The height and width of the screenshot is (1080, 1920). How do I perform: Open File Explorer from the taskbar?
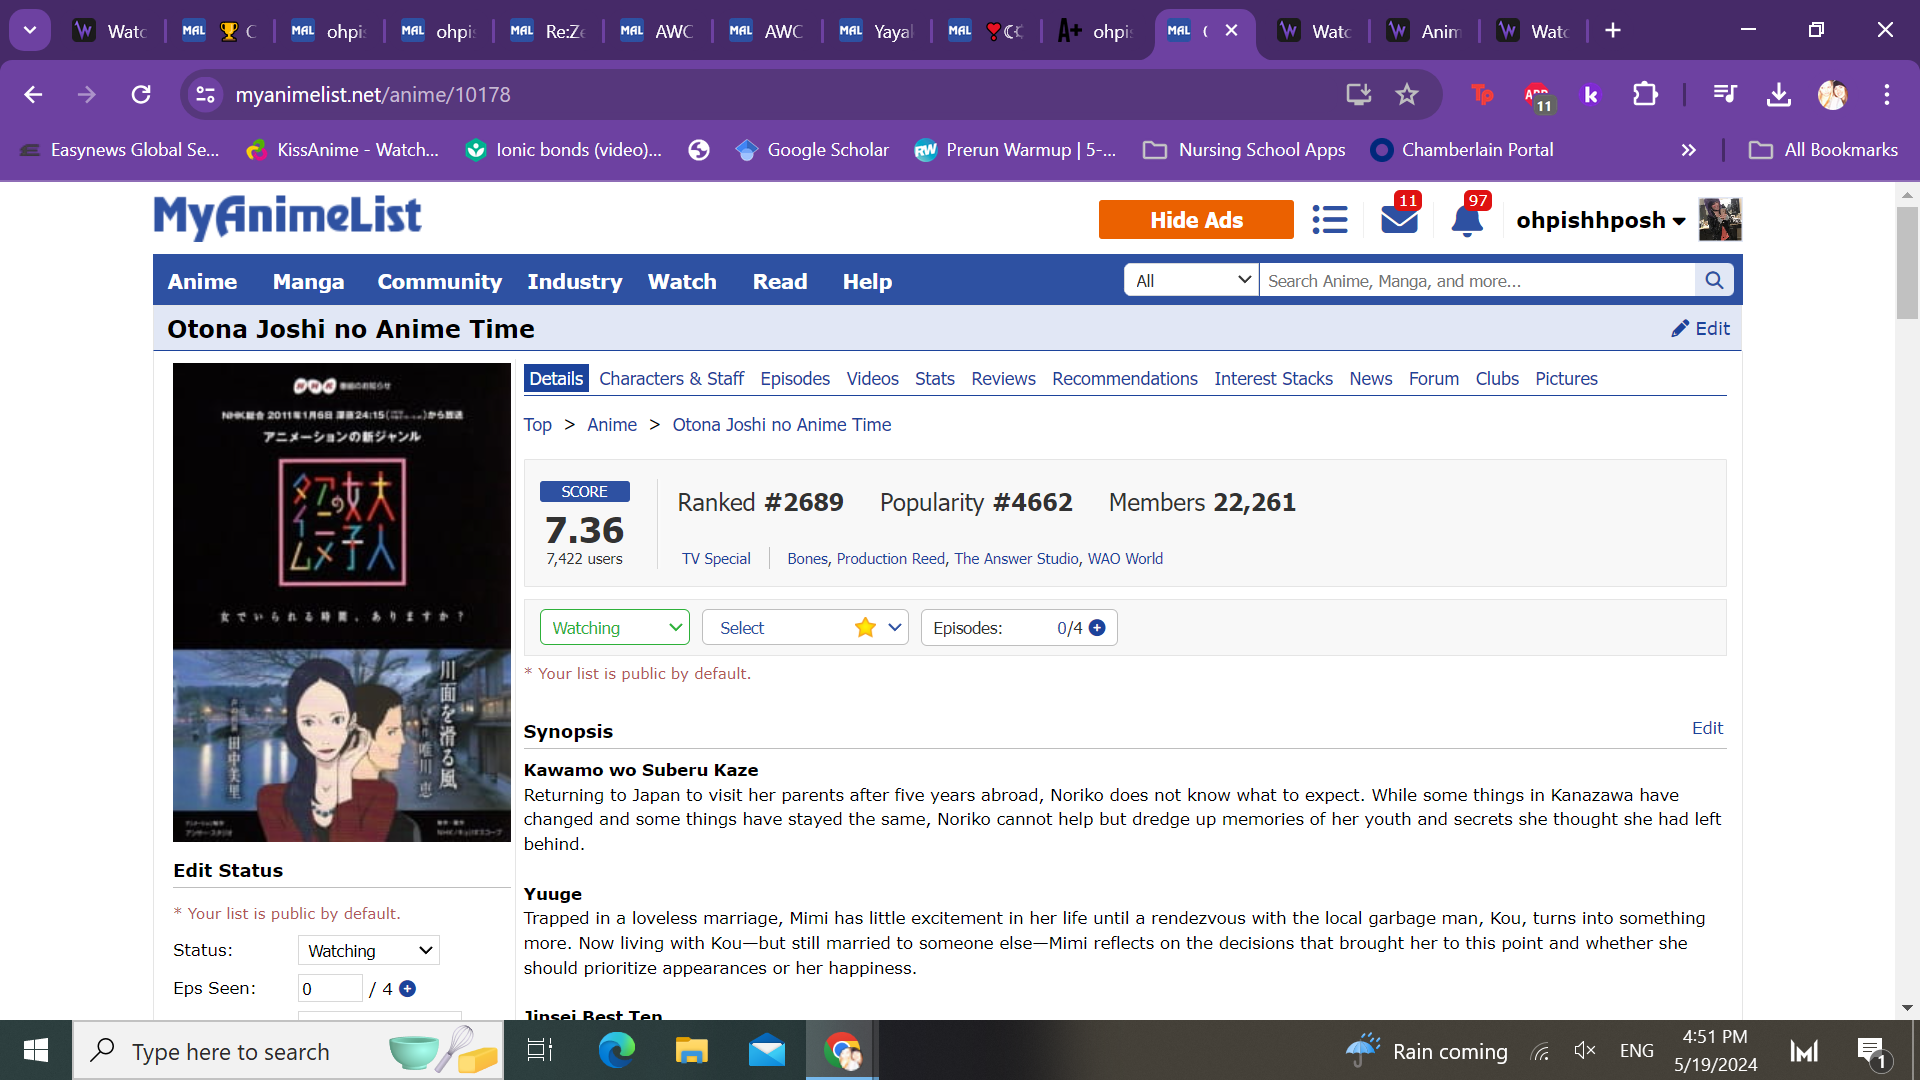[691, 1051]
